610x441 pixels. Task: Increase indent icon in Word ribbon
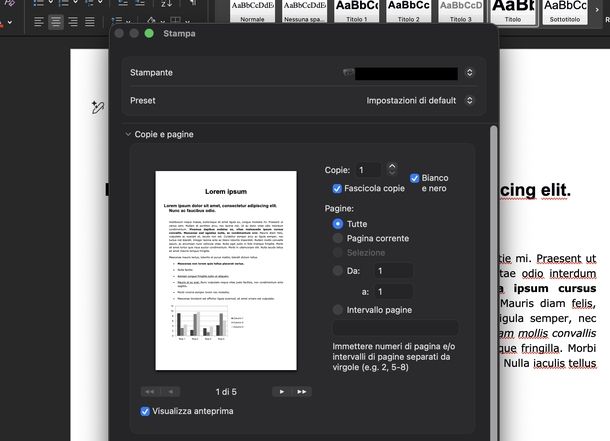pyautogui.click(x=140, y=3)
